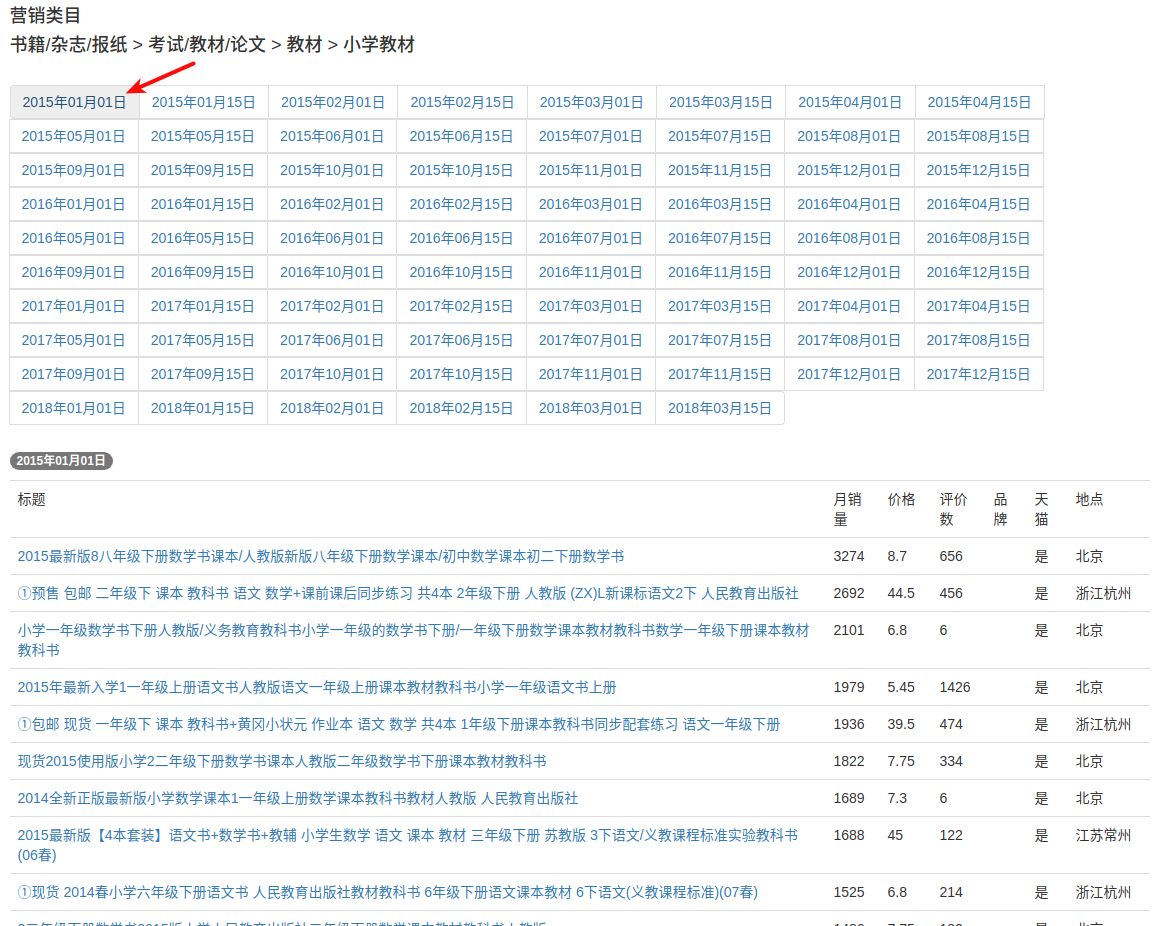The image size is (1157, 926).
Task: Switch to the 2018年01月01日 date tab
Action: coord(74,408)
